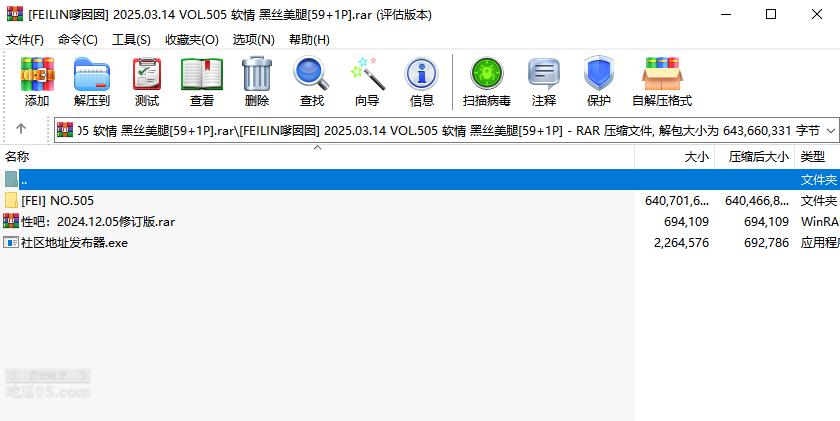Image resolution: width=840 pixels, height=421 pixels.
Task: Click the Find (查找) magnifier icon
Action: [x=312, y=82]
